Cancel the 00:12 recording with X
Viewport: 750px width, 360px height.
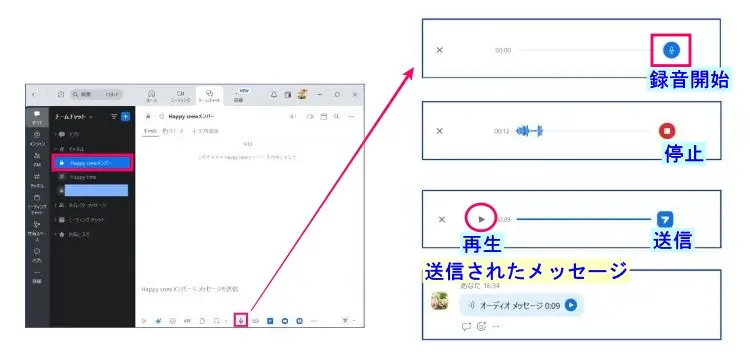(x=440, y=131)
